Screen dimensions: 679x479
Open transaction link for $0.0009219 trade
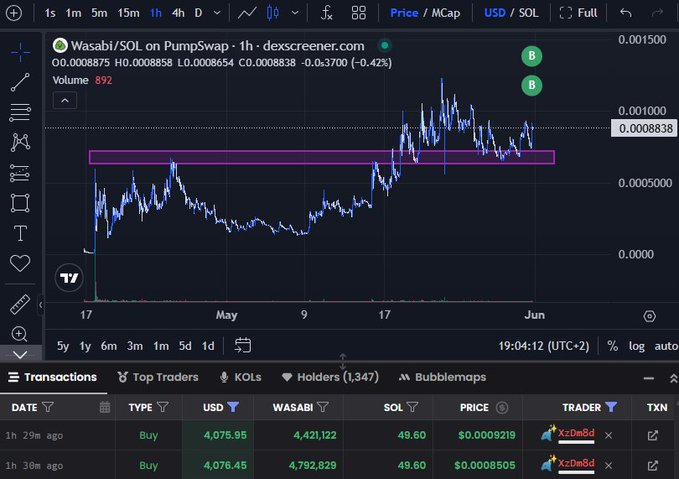[x=653, y=435]
